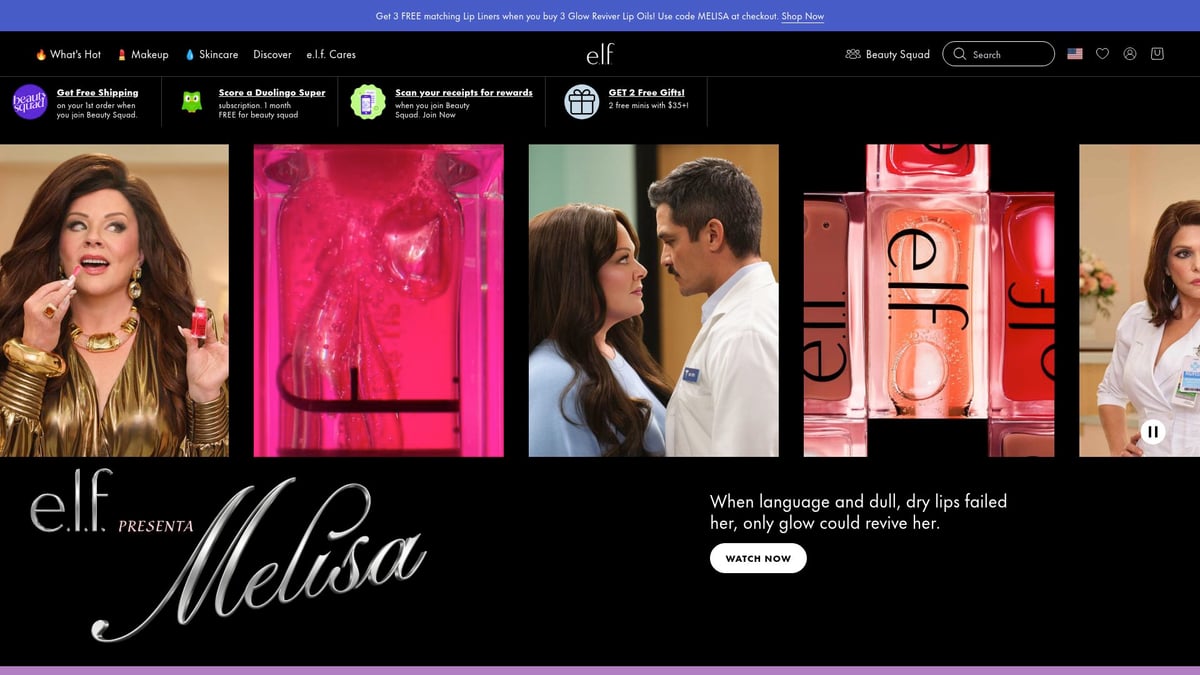This screenshot has width=1200, height=675.
Task: Expand the Skincare navigation menu
Action: point(212,55)
